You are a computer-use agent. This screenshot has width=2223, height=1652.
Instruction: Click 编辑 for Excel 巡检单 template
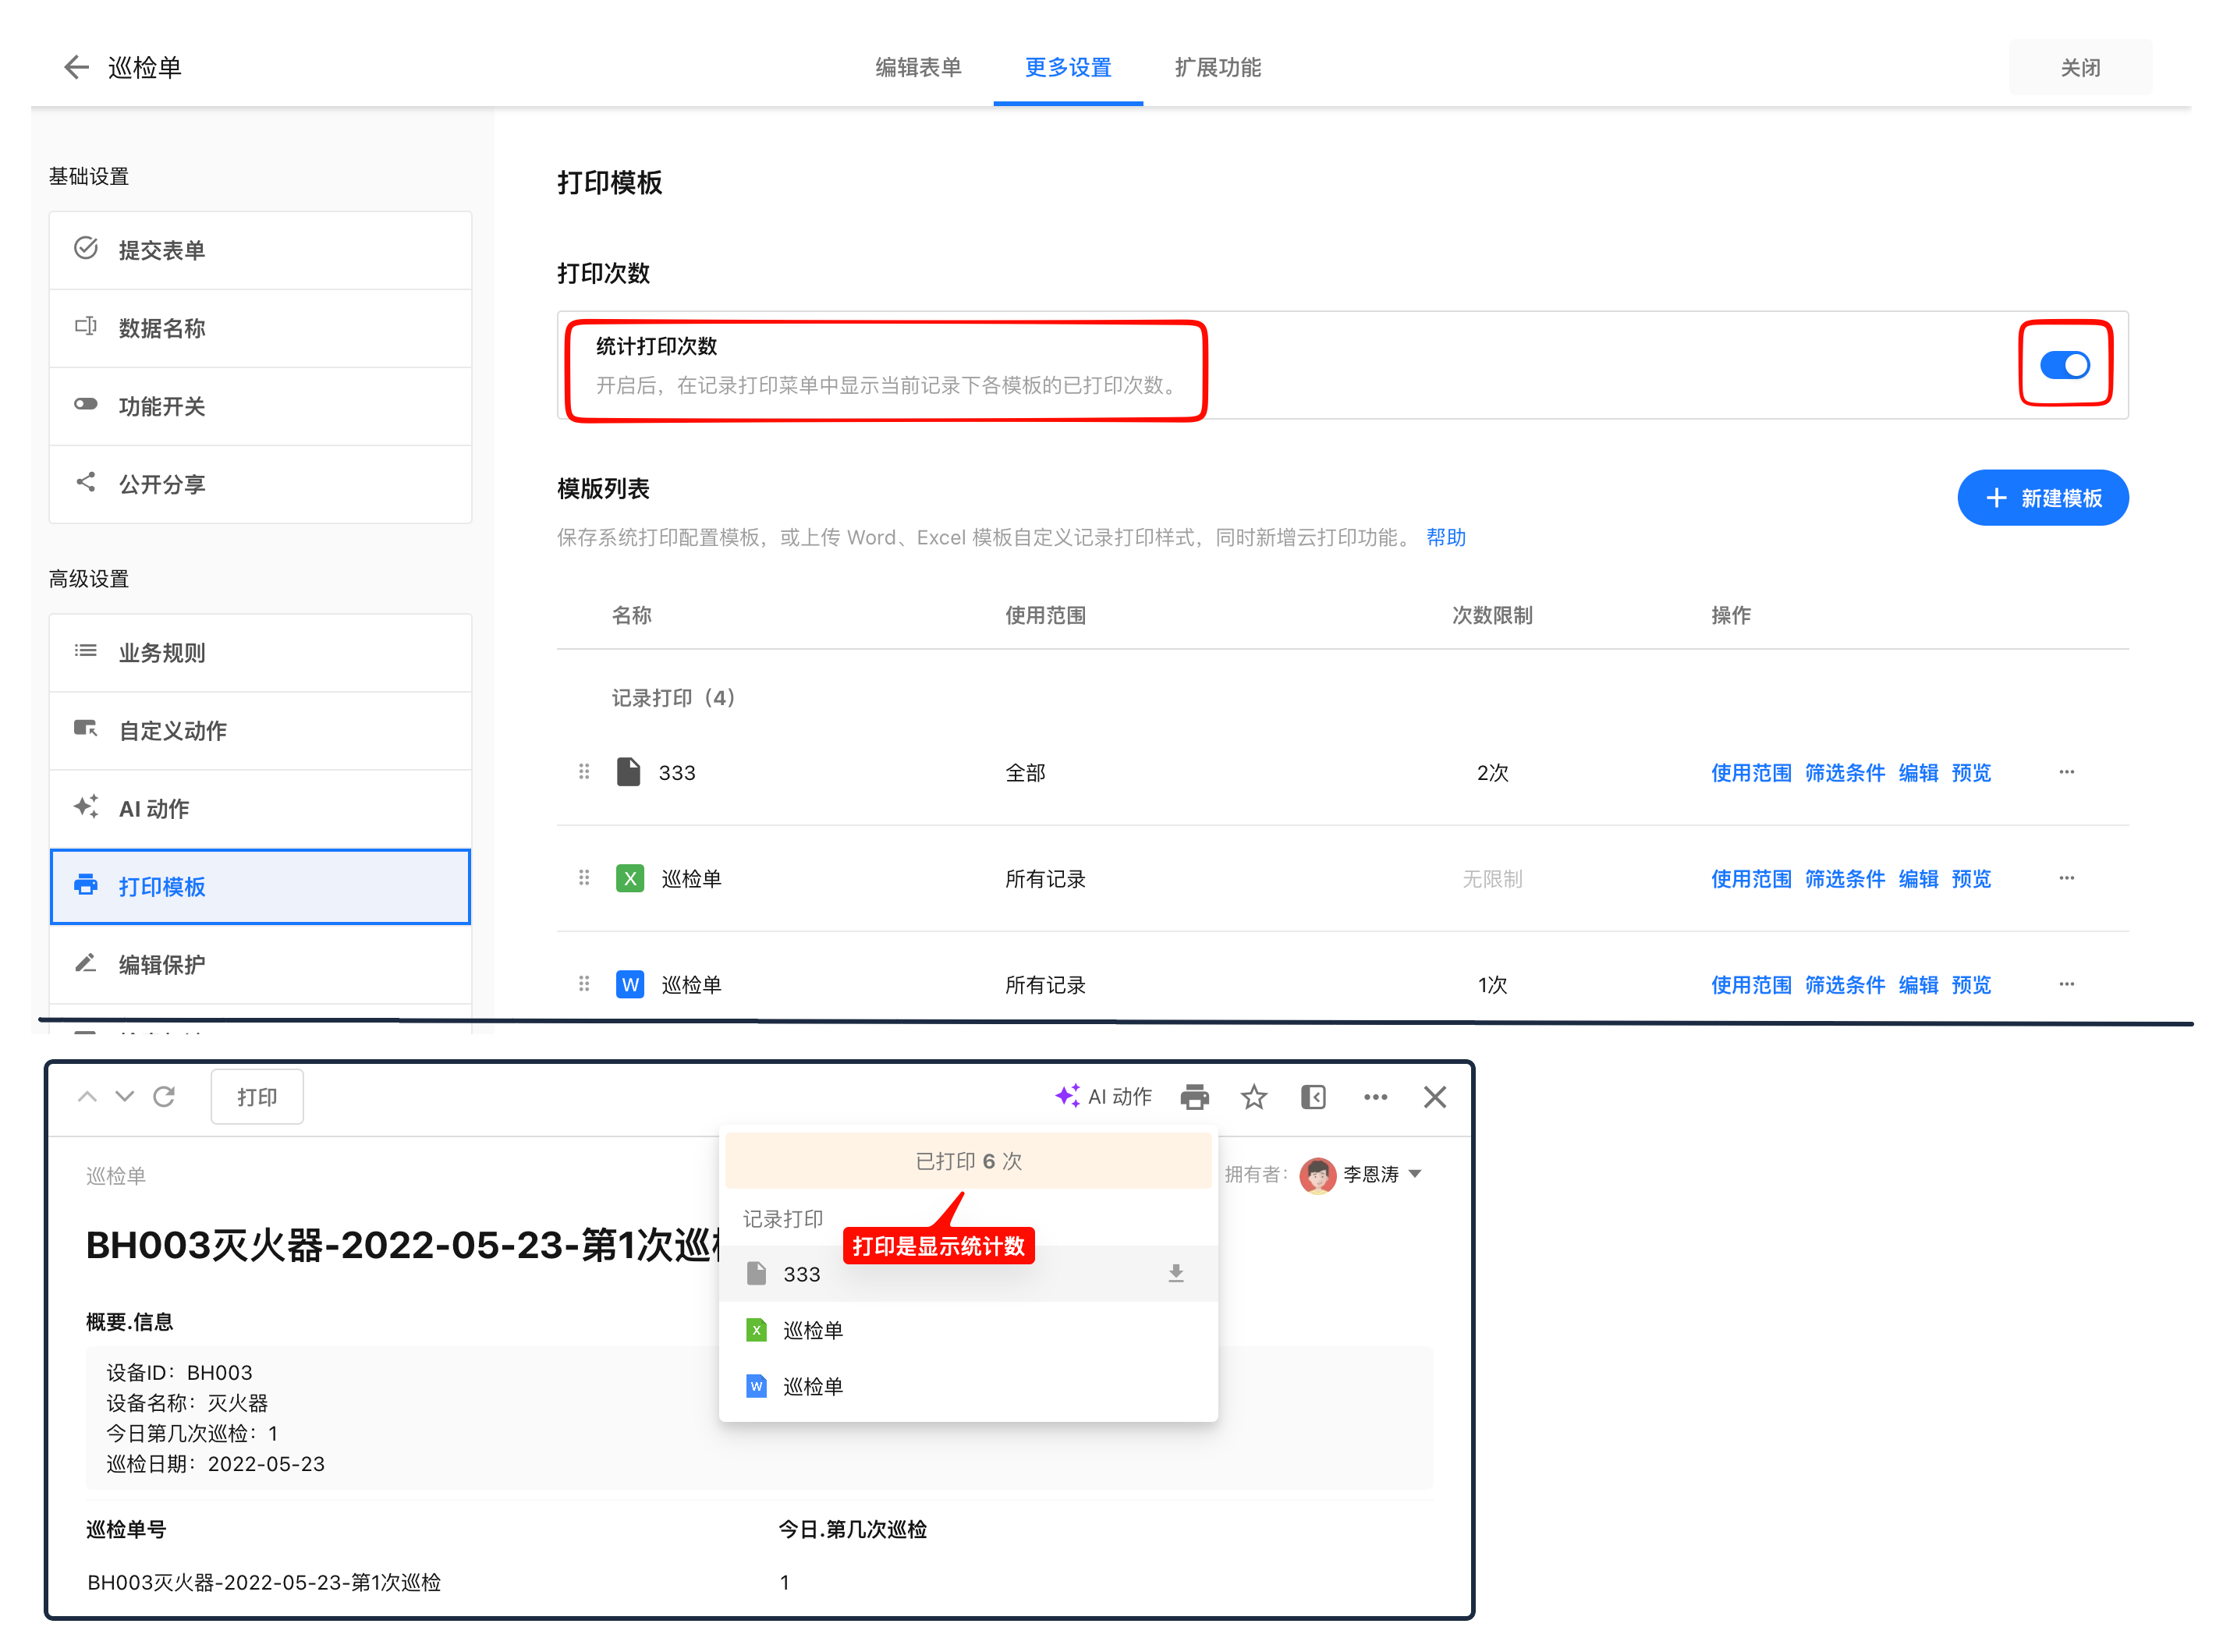pyautogui.click(x=1918, y=879)
